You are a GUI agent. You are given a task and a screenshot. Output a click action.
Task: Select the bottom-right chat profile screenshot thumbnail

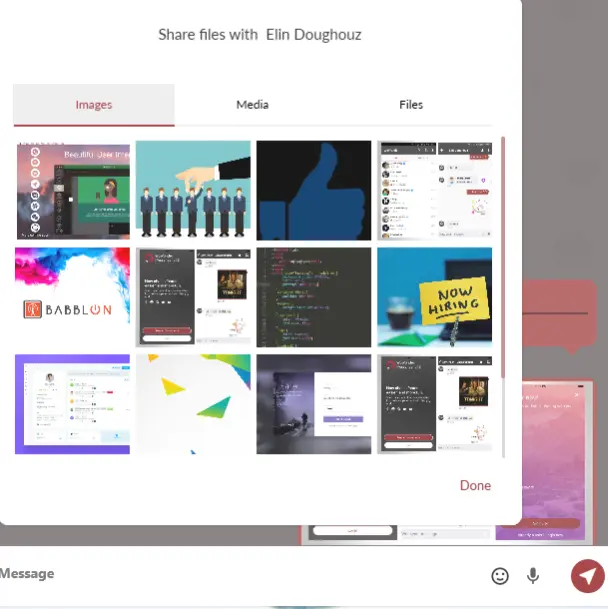click(x=434, y=404)
